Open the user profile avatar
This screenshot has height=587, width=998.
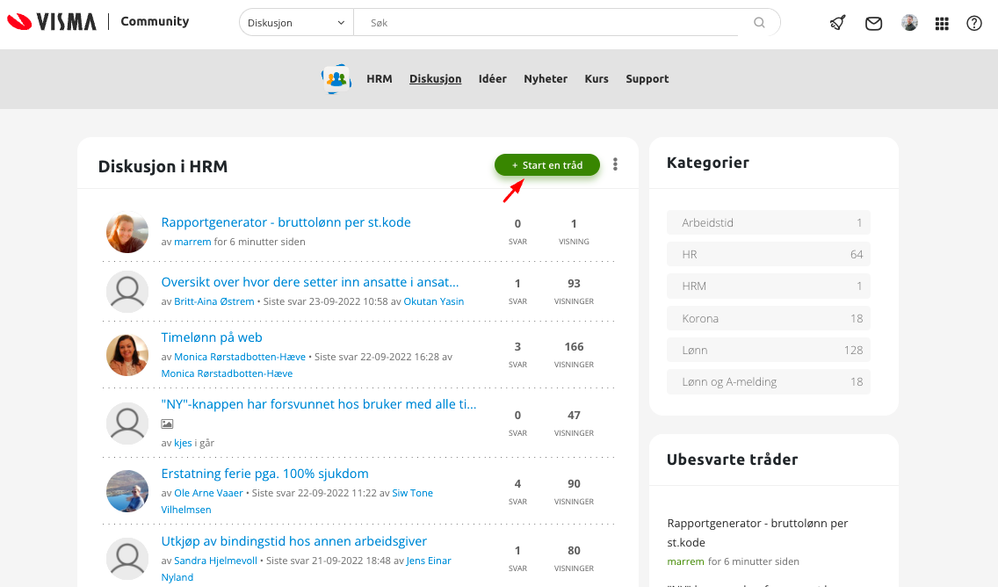(x=910, y=23)
